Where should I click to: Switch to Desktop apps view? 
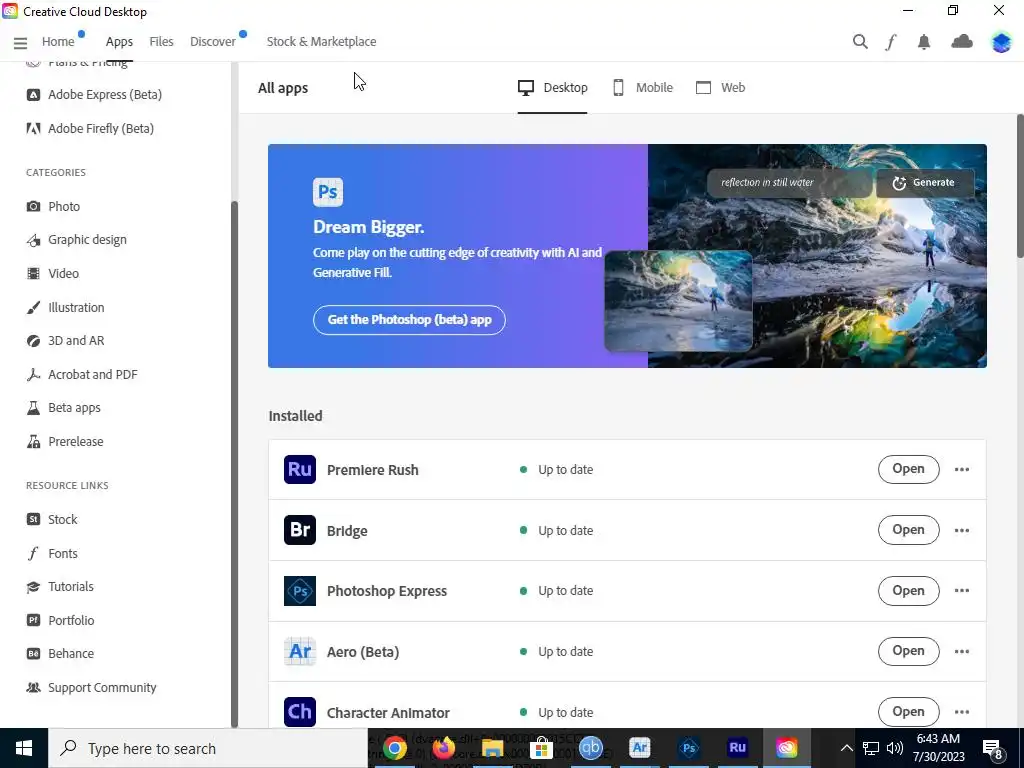[552, 88]
